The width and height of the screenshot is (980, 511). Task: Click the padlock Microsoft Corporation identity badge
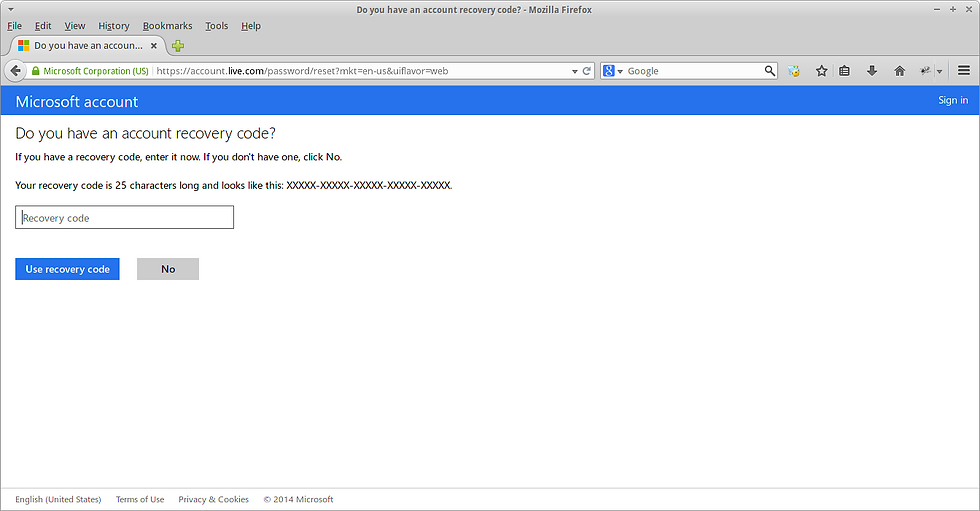[x=90, y=71]
